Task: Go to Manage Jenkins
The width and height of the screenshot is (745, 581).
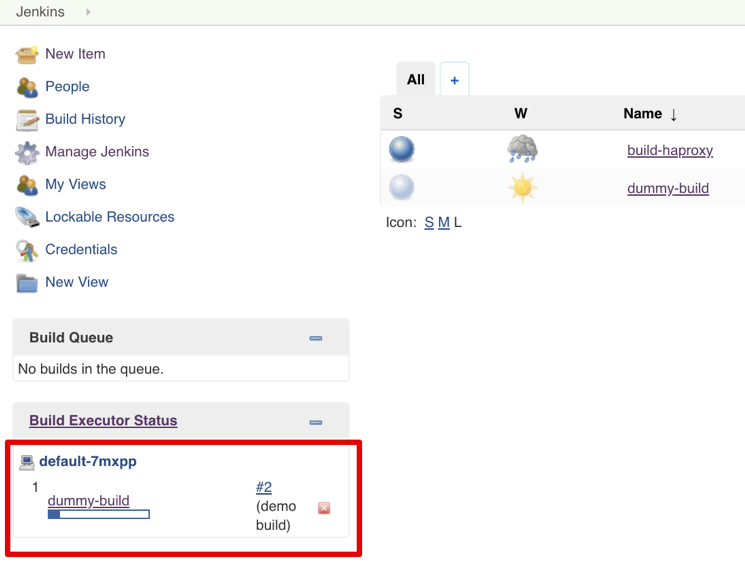Action: click(97, 152)
